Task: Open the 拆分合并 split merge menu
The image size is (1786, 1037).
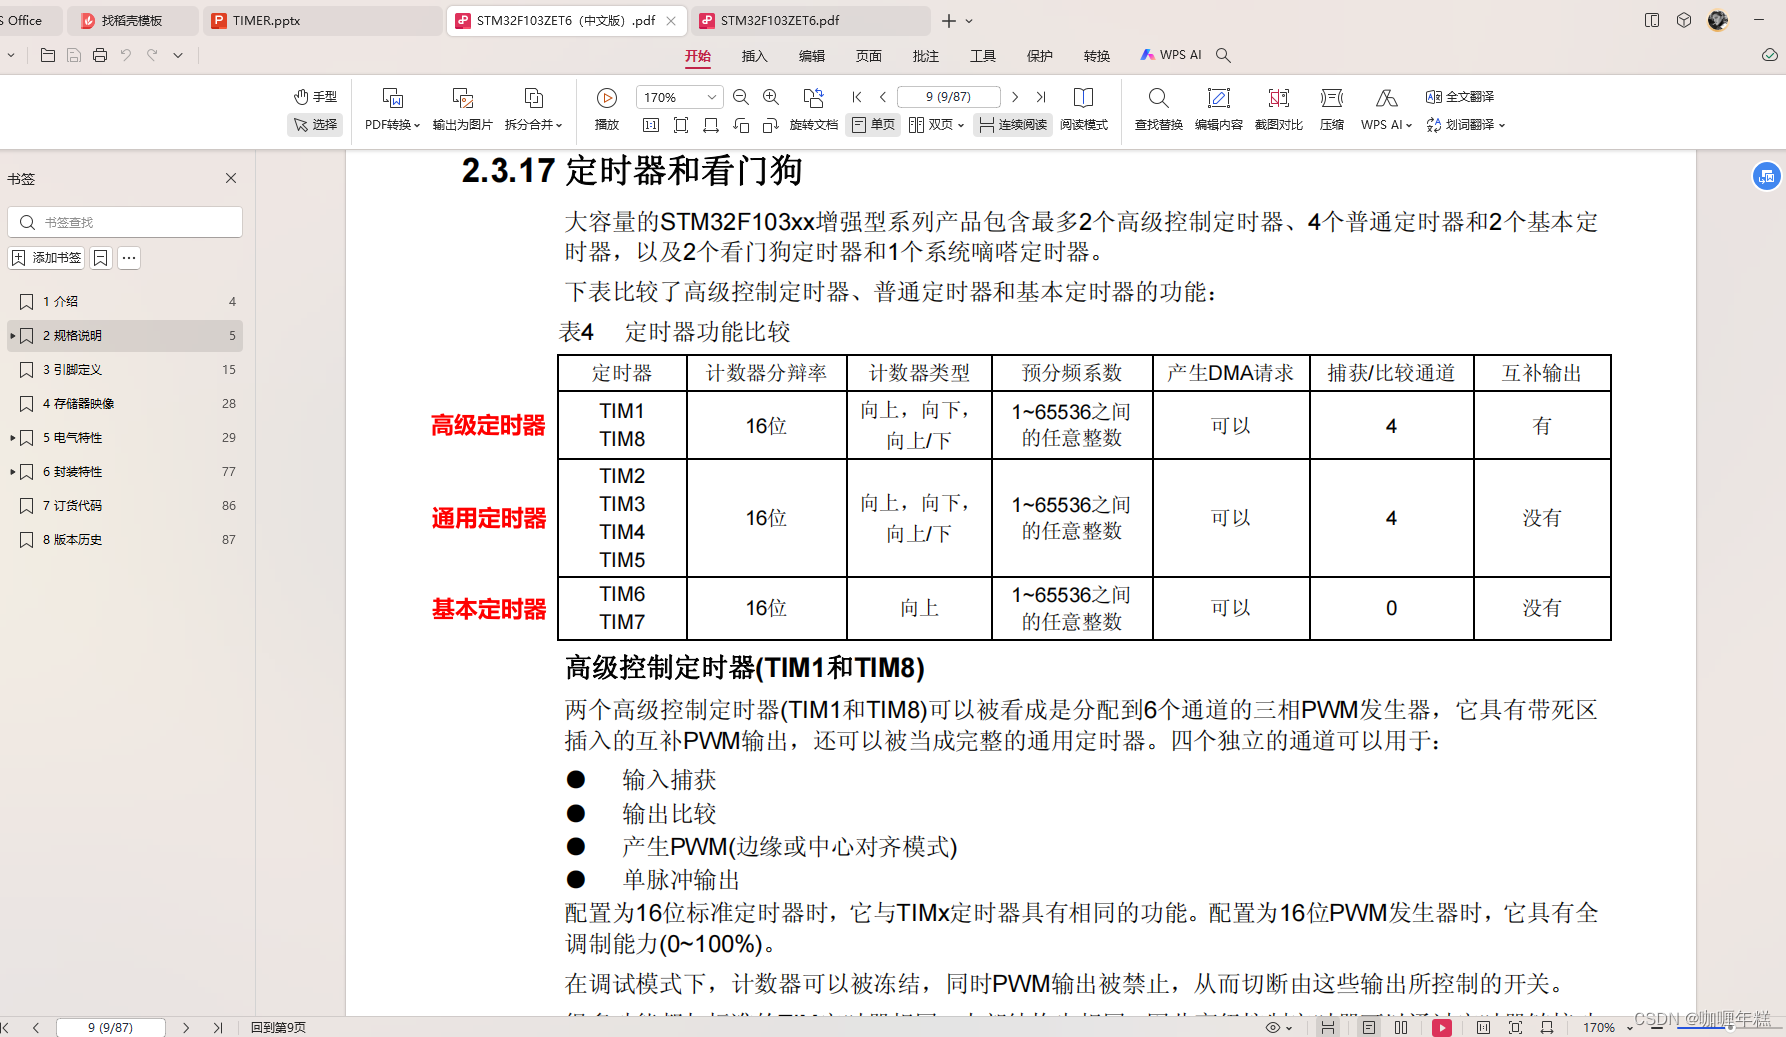Action: point(533,110)
